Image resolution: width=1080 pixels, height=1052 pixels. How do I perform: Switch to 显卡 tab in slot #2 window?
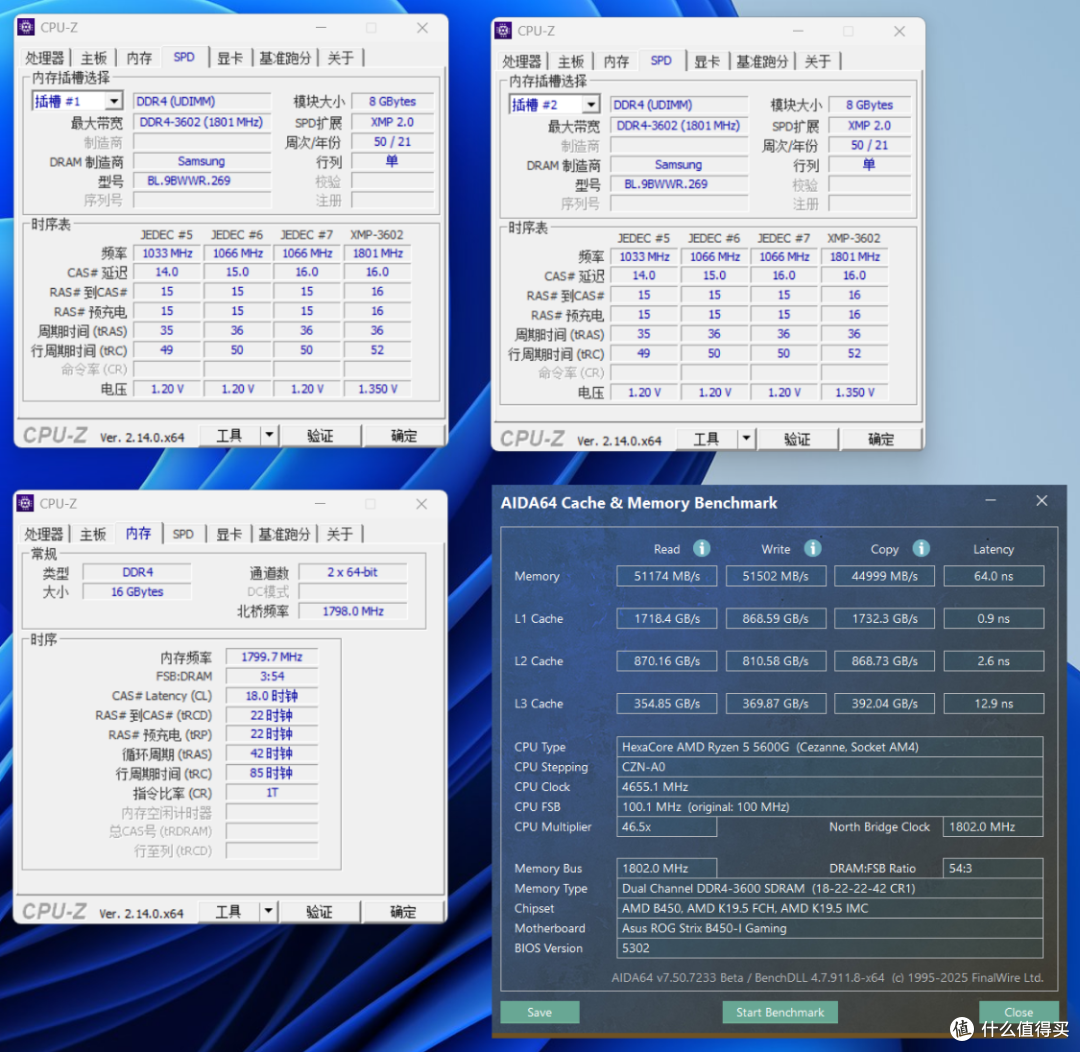coord(707,61)
